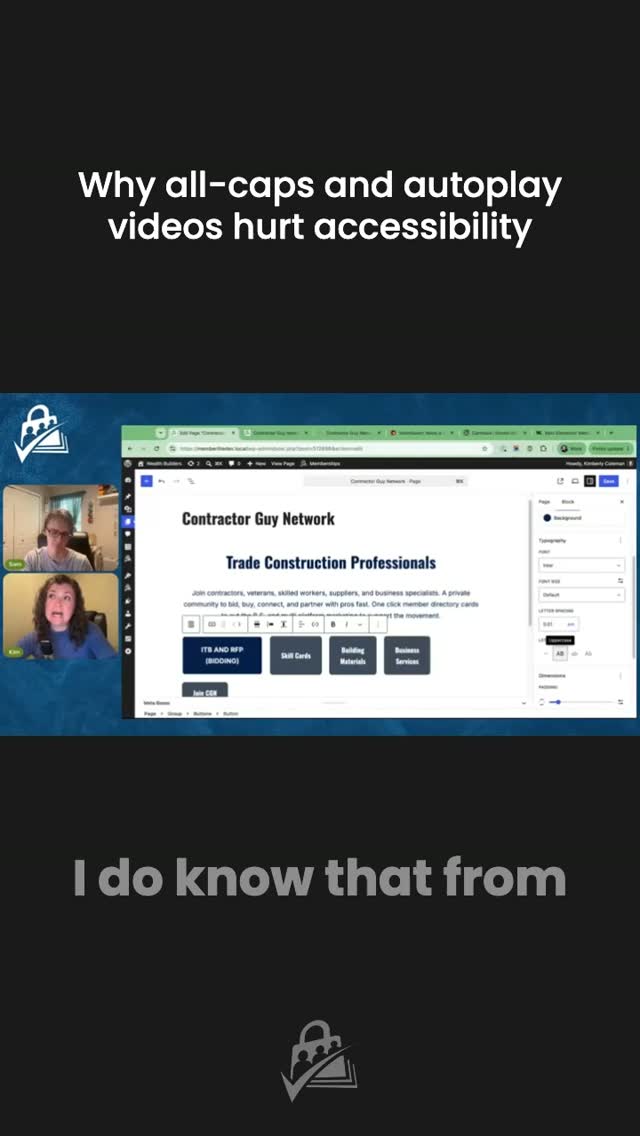This screenshot has width=640, height=1136.
Task: Click the Trade Construction Professionals heading
Action: click(x=331, y=562)
